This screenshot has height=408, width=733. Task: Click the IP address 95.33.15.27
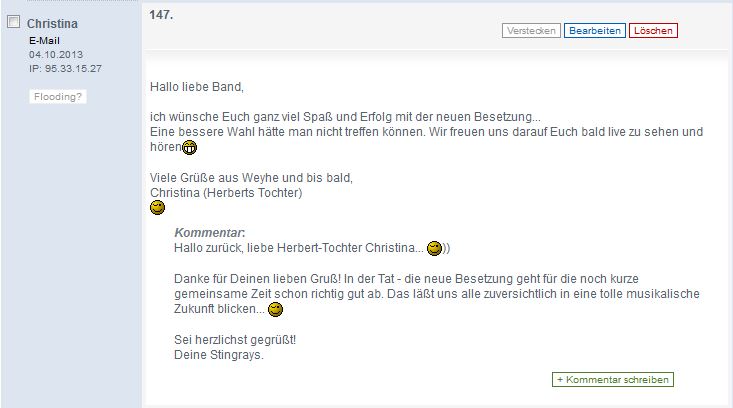pyautogui.click(x=65, y=69)
